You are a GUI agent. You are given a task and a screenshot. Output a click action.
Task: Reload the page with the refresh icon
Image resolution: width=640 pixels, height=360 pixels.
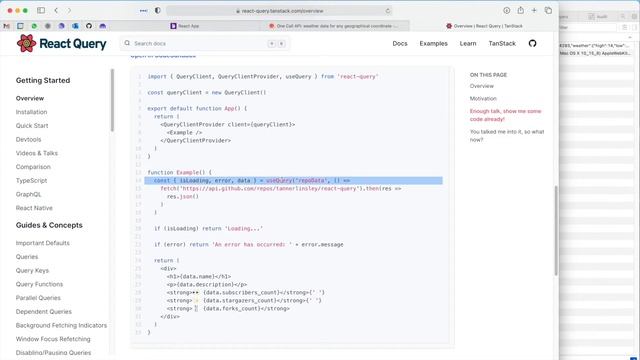coord(387,11)
